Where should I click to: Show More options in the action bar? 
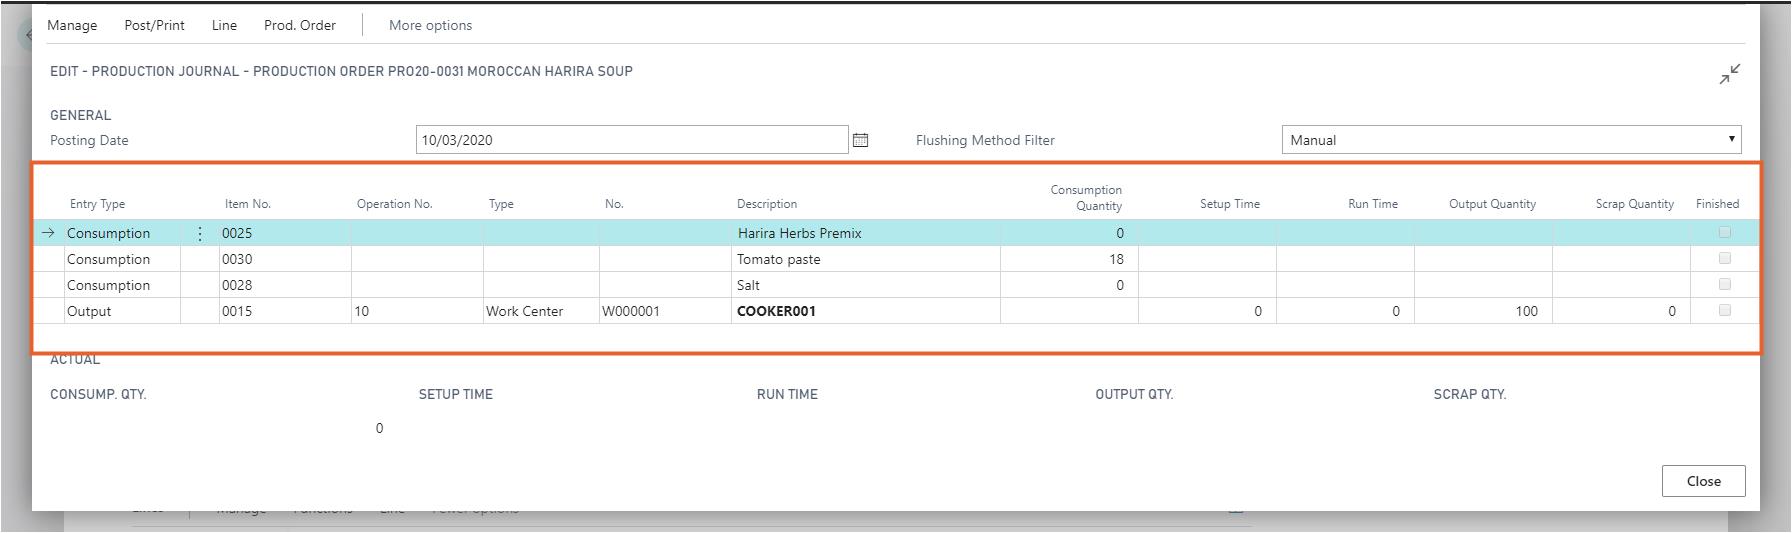coord(430,25)
